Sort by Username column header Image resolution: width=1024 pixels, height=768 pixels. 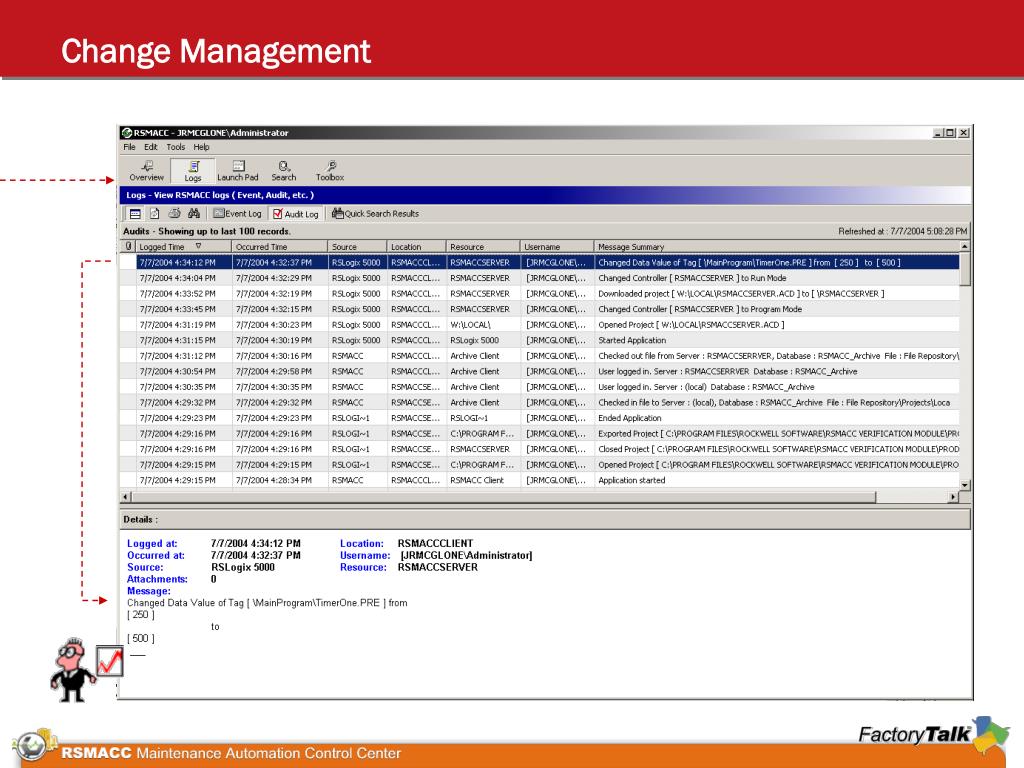pos(557,247)
